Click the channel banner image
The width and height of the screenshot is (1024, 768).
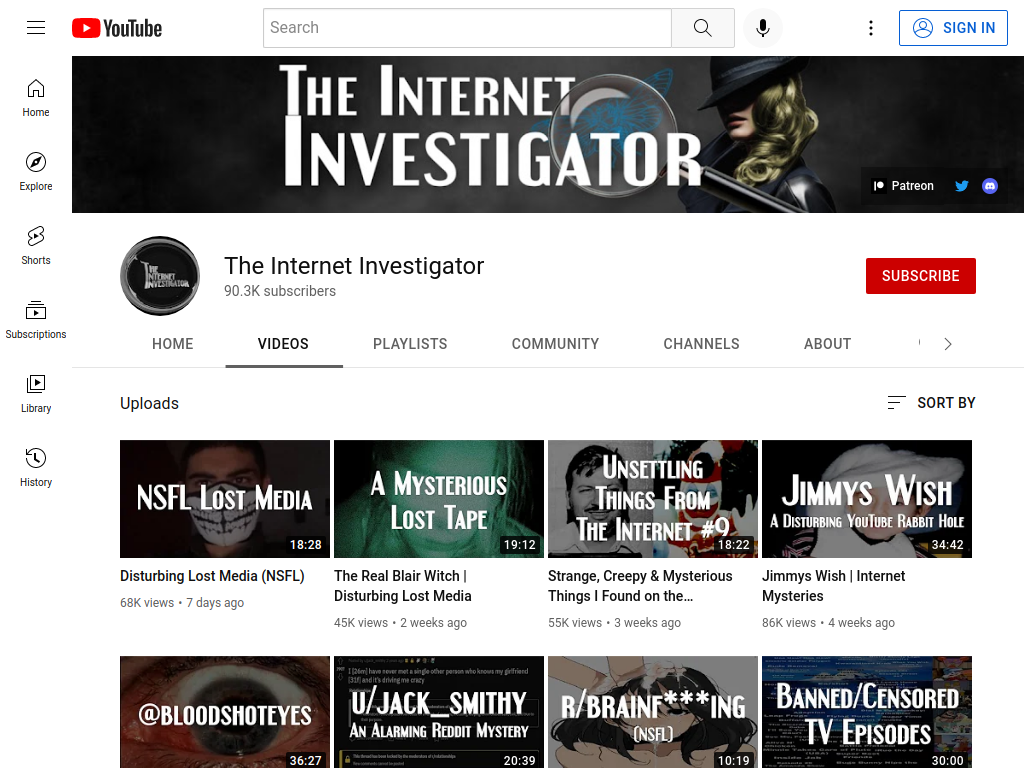(548, 135)
